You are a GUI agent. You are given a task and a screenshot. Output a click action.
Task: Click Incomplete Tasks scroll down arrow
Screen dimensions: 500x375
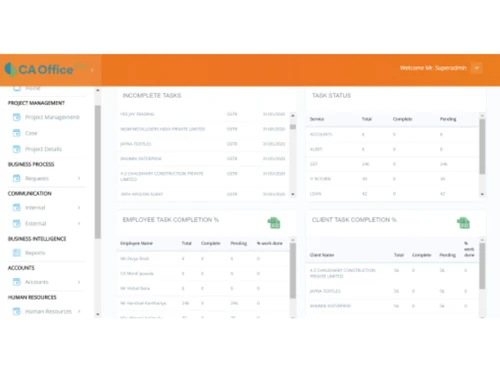point(293,194)
